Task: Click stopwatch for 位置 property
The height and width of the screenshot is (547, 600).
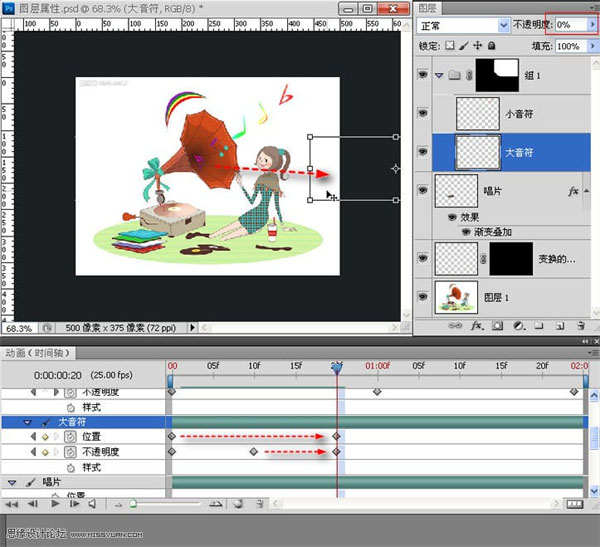Action: tap(70, 437)
